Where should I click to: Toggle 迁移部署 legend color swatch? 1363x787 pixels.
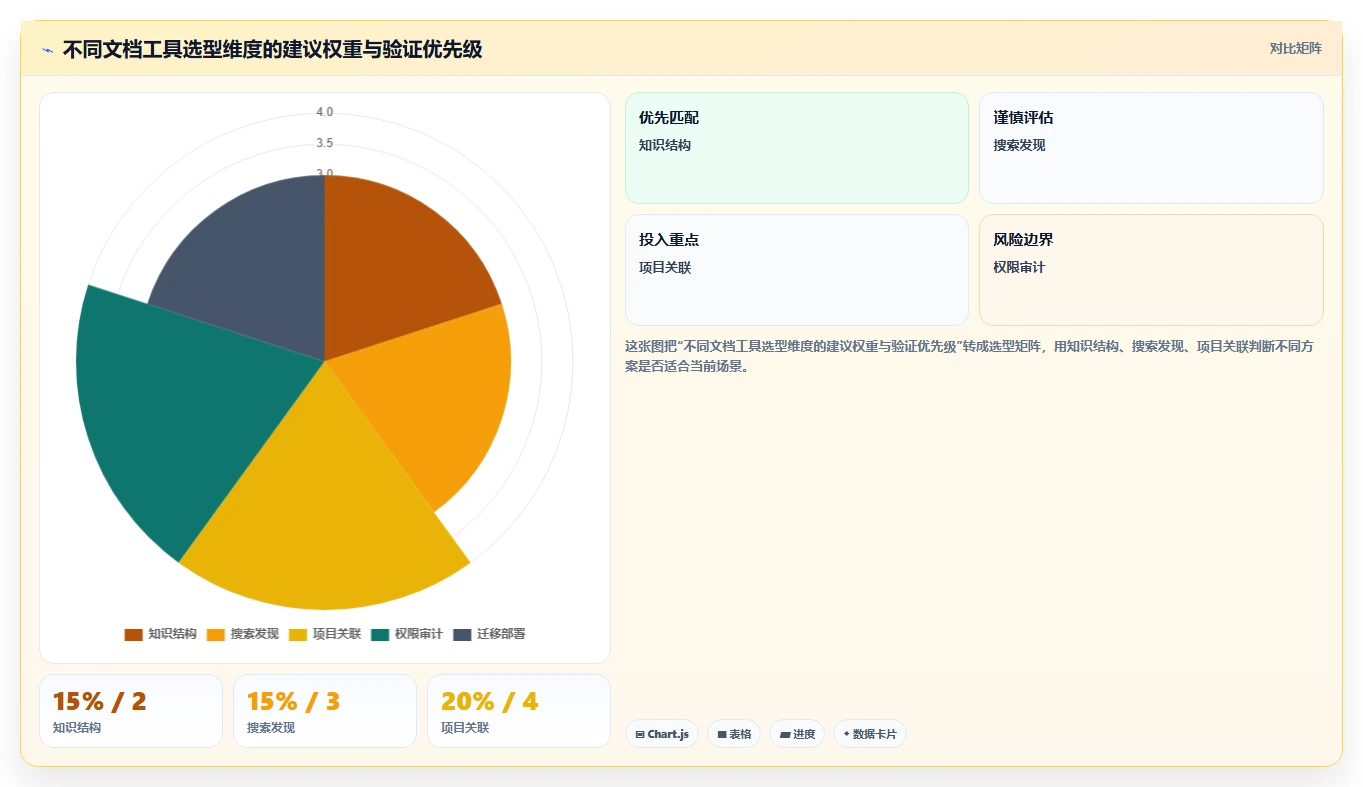point(462,634)
